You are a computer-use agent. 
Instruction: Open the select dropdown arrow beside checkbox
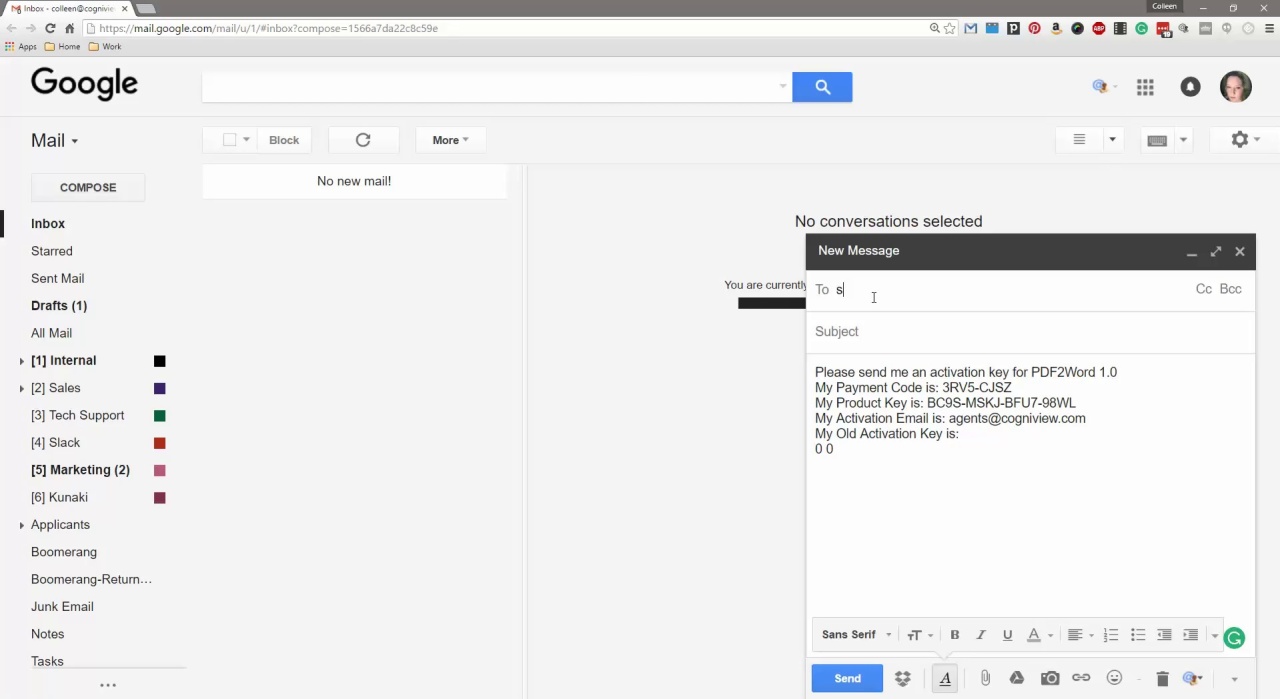click(x=246, y=140)
